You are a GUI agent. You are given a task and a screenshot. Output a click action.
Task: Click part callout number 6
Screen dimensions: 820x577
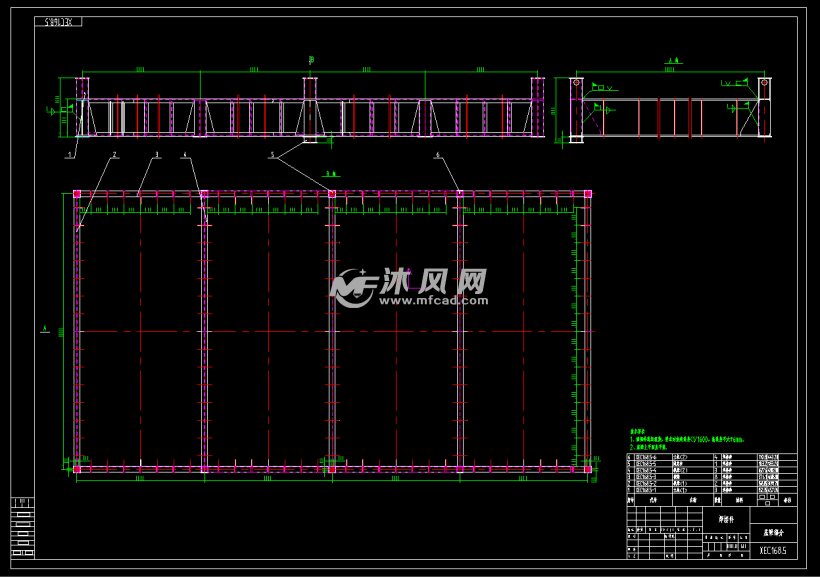click(x=437, y=155)
